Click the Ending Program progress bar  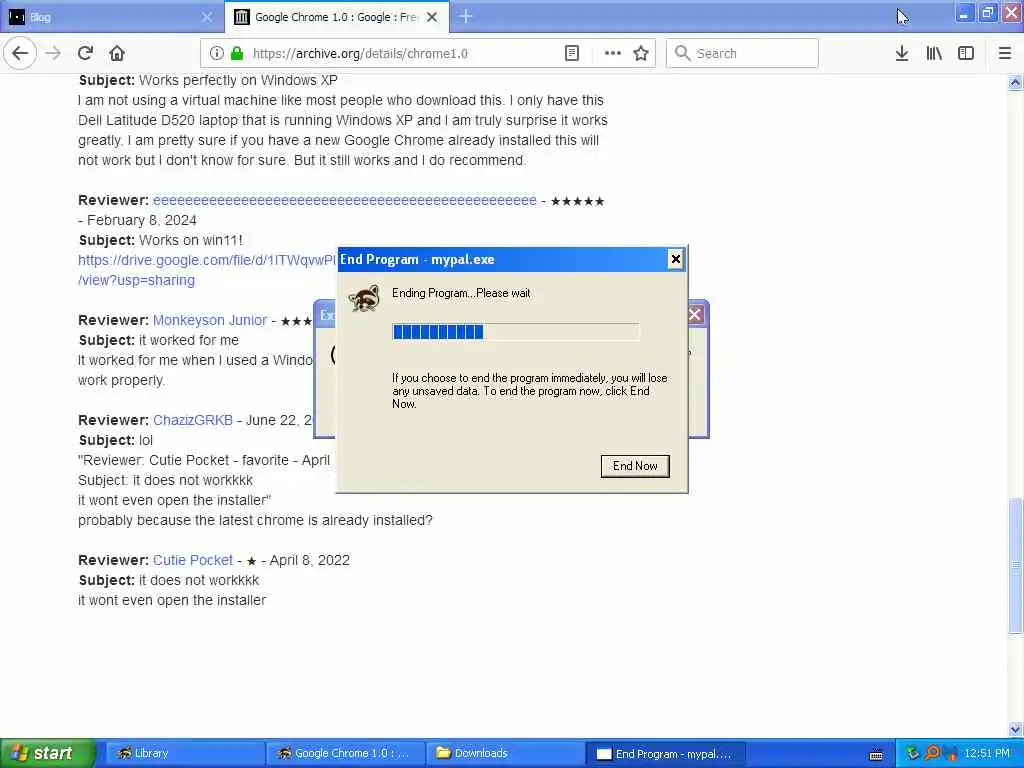click(515, 332)
